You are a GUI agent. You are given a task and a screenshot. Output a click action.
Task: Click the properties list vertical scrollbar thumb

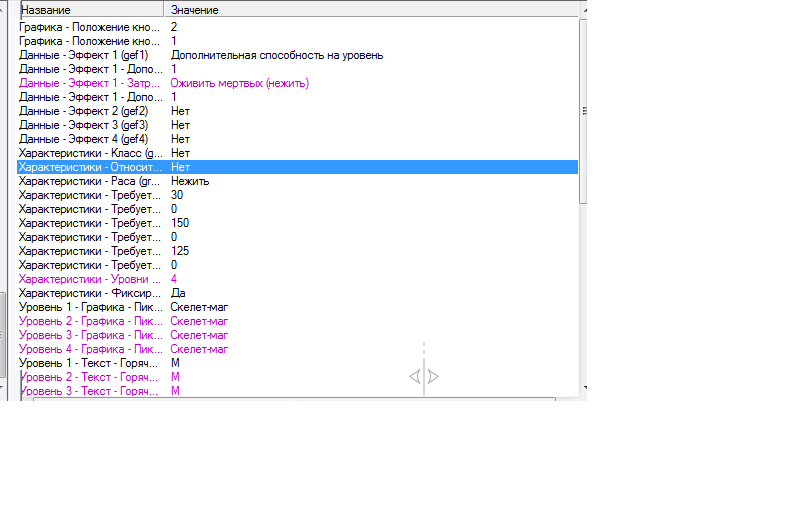click(584, 111)
